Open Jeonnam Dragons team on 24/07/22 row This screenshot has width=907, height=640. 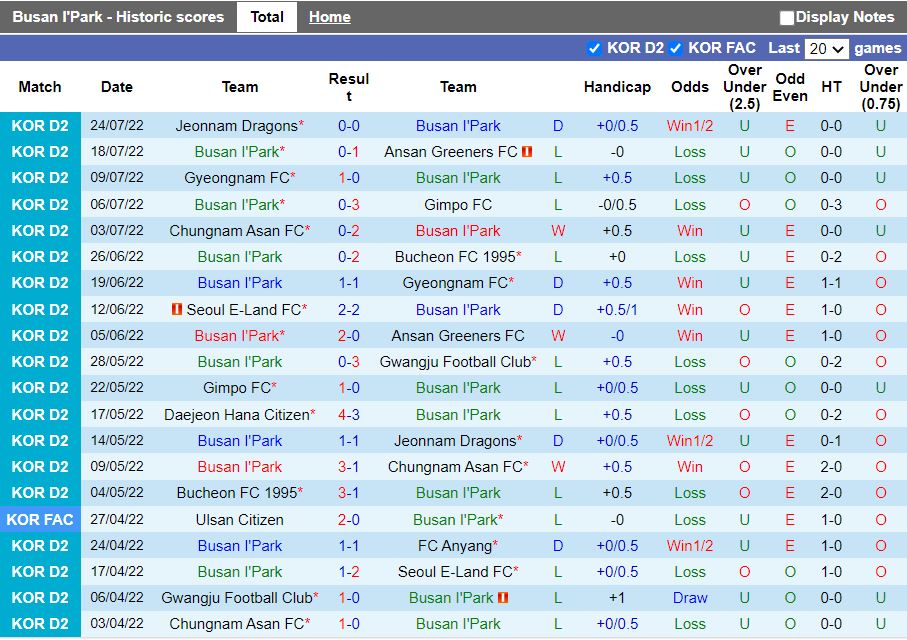[x=236, y=126]
